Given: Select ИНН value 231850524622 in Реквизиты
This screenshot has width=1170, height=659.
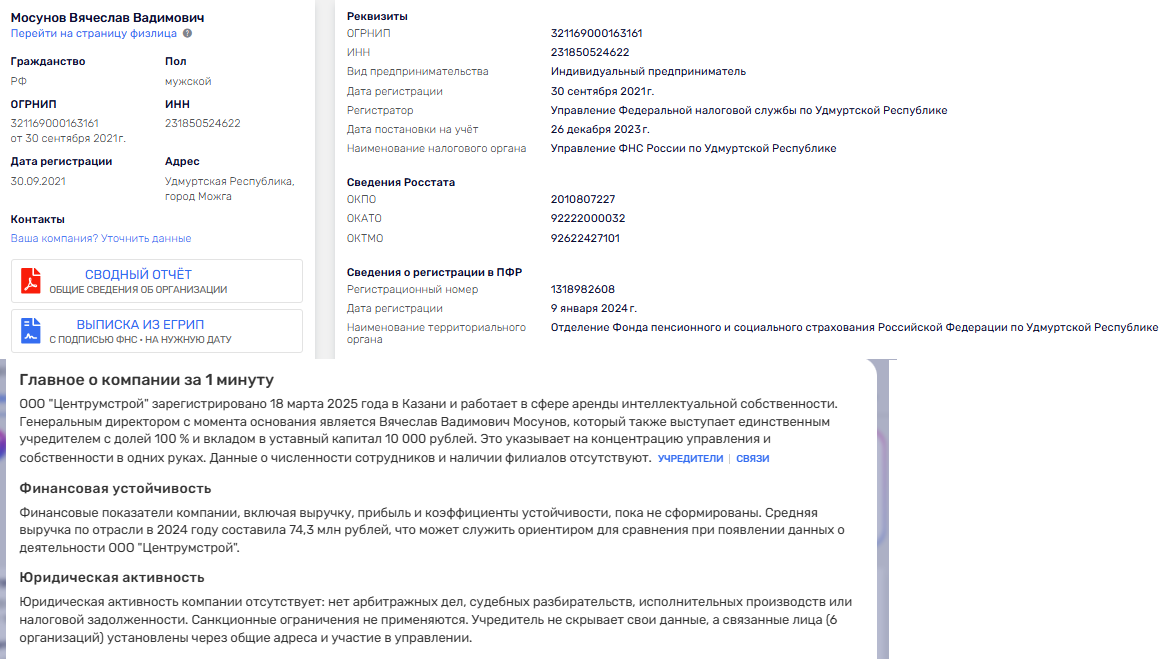Looking at the screenshot, I should click(x=589, y=52).
